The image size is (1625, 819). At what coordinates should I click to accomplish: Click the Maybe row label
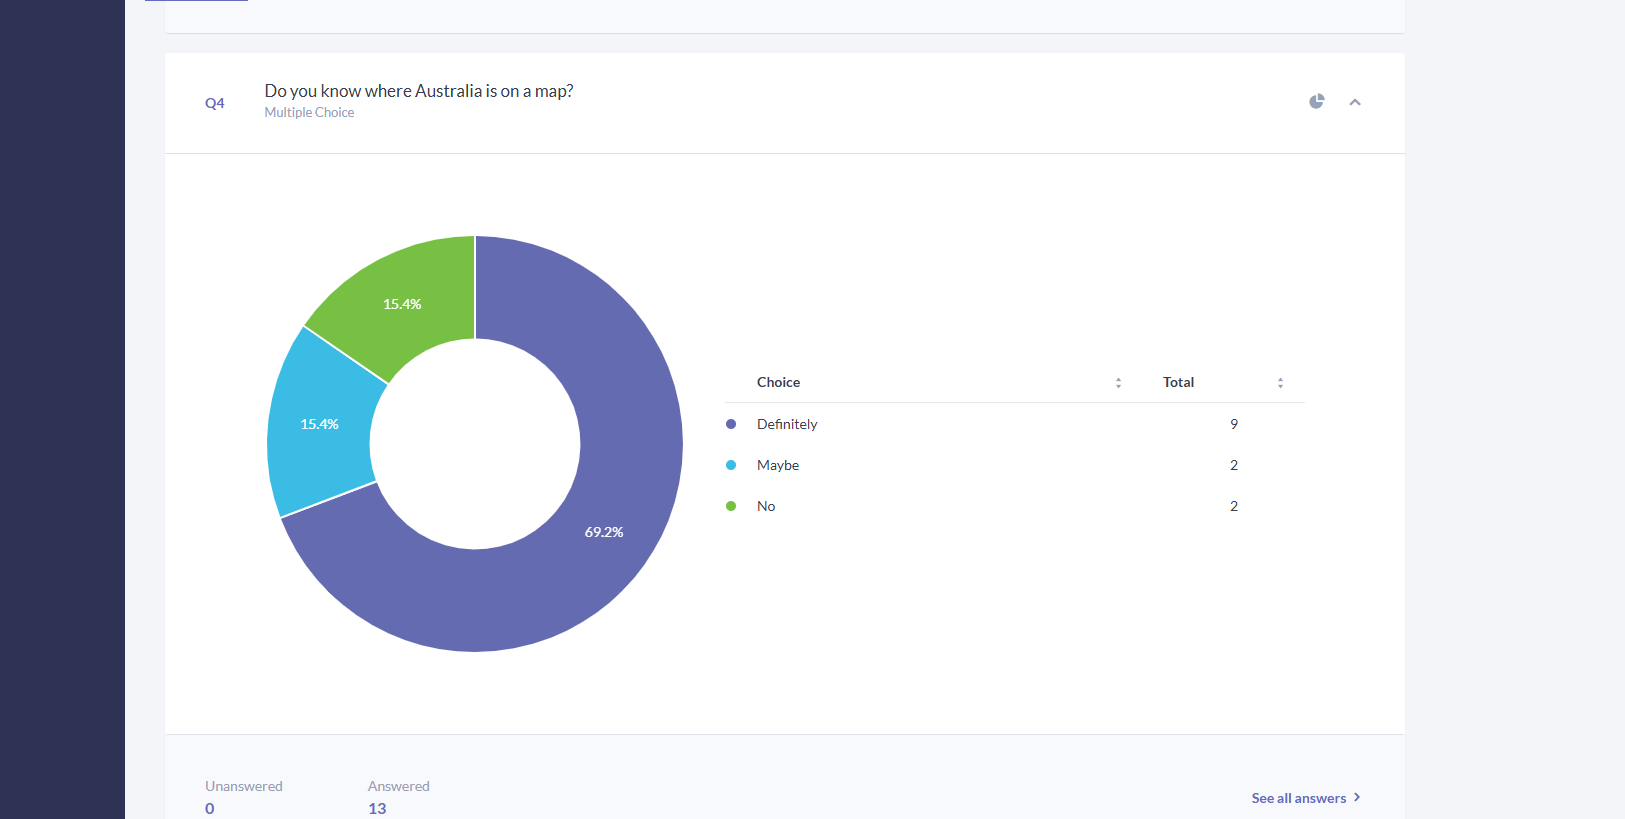click(778, 465)
